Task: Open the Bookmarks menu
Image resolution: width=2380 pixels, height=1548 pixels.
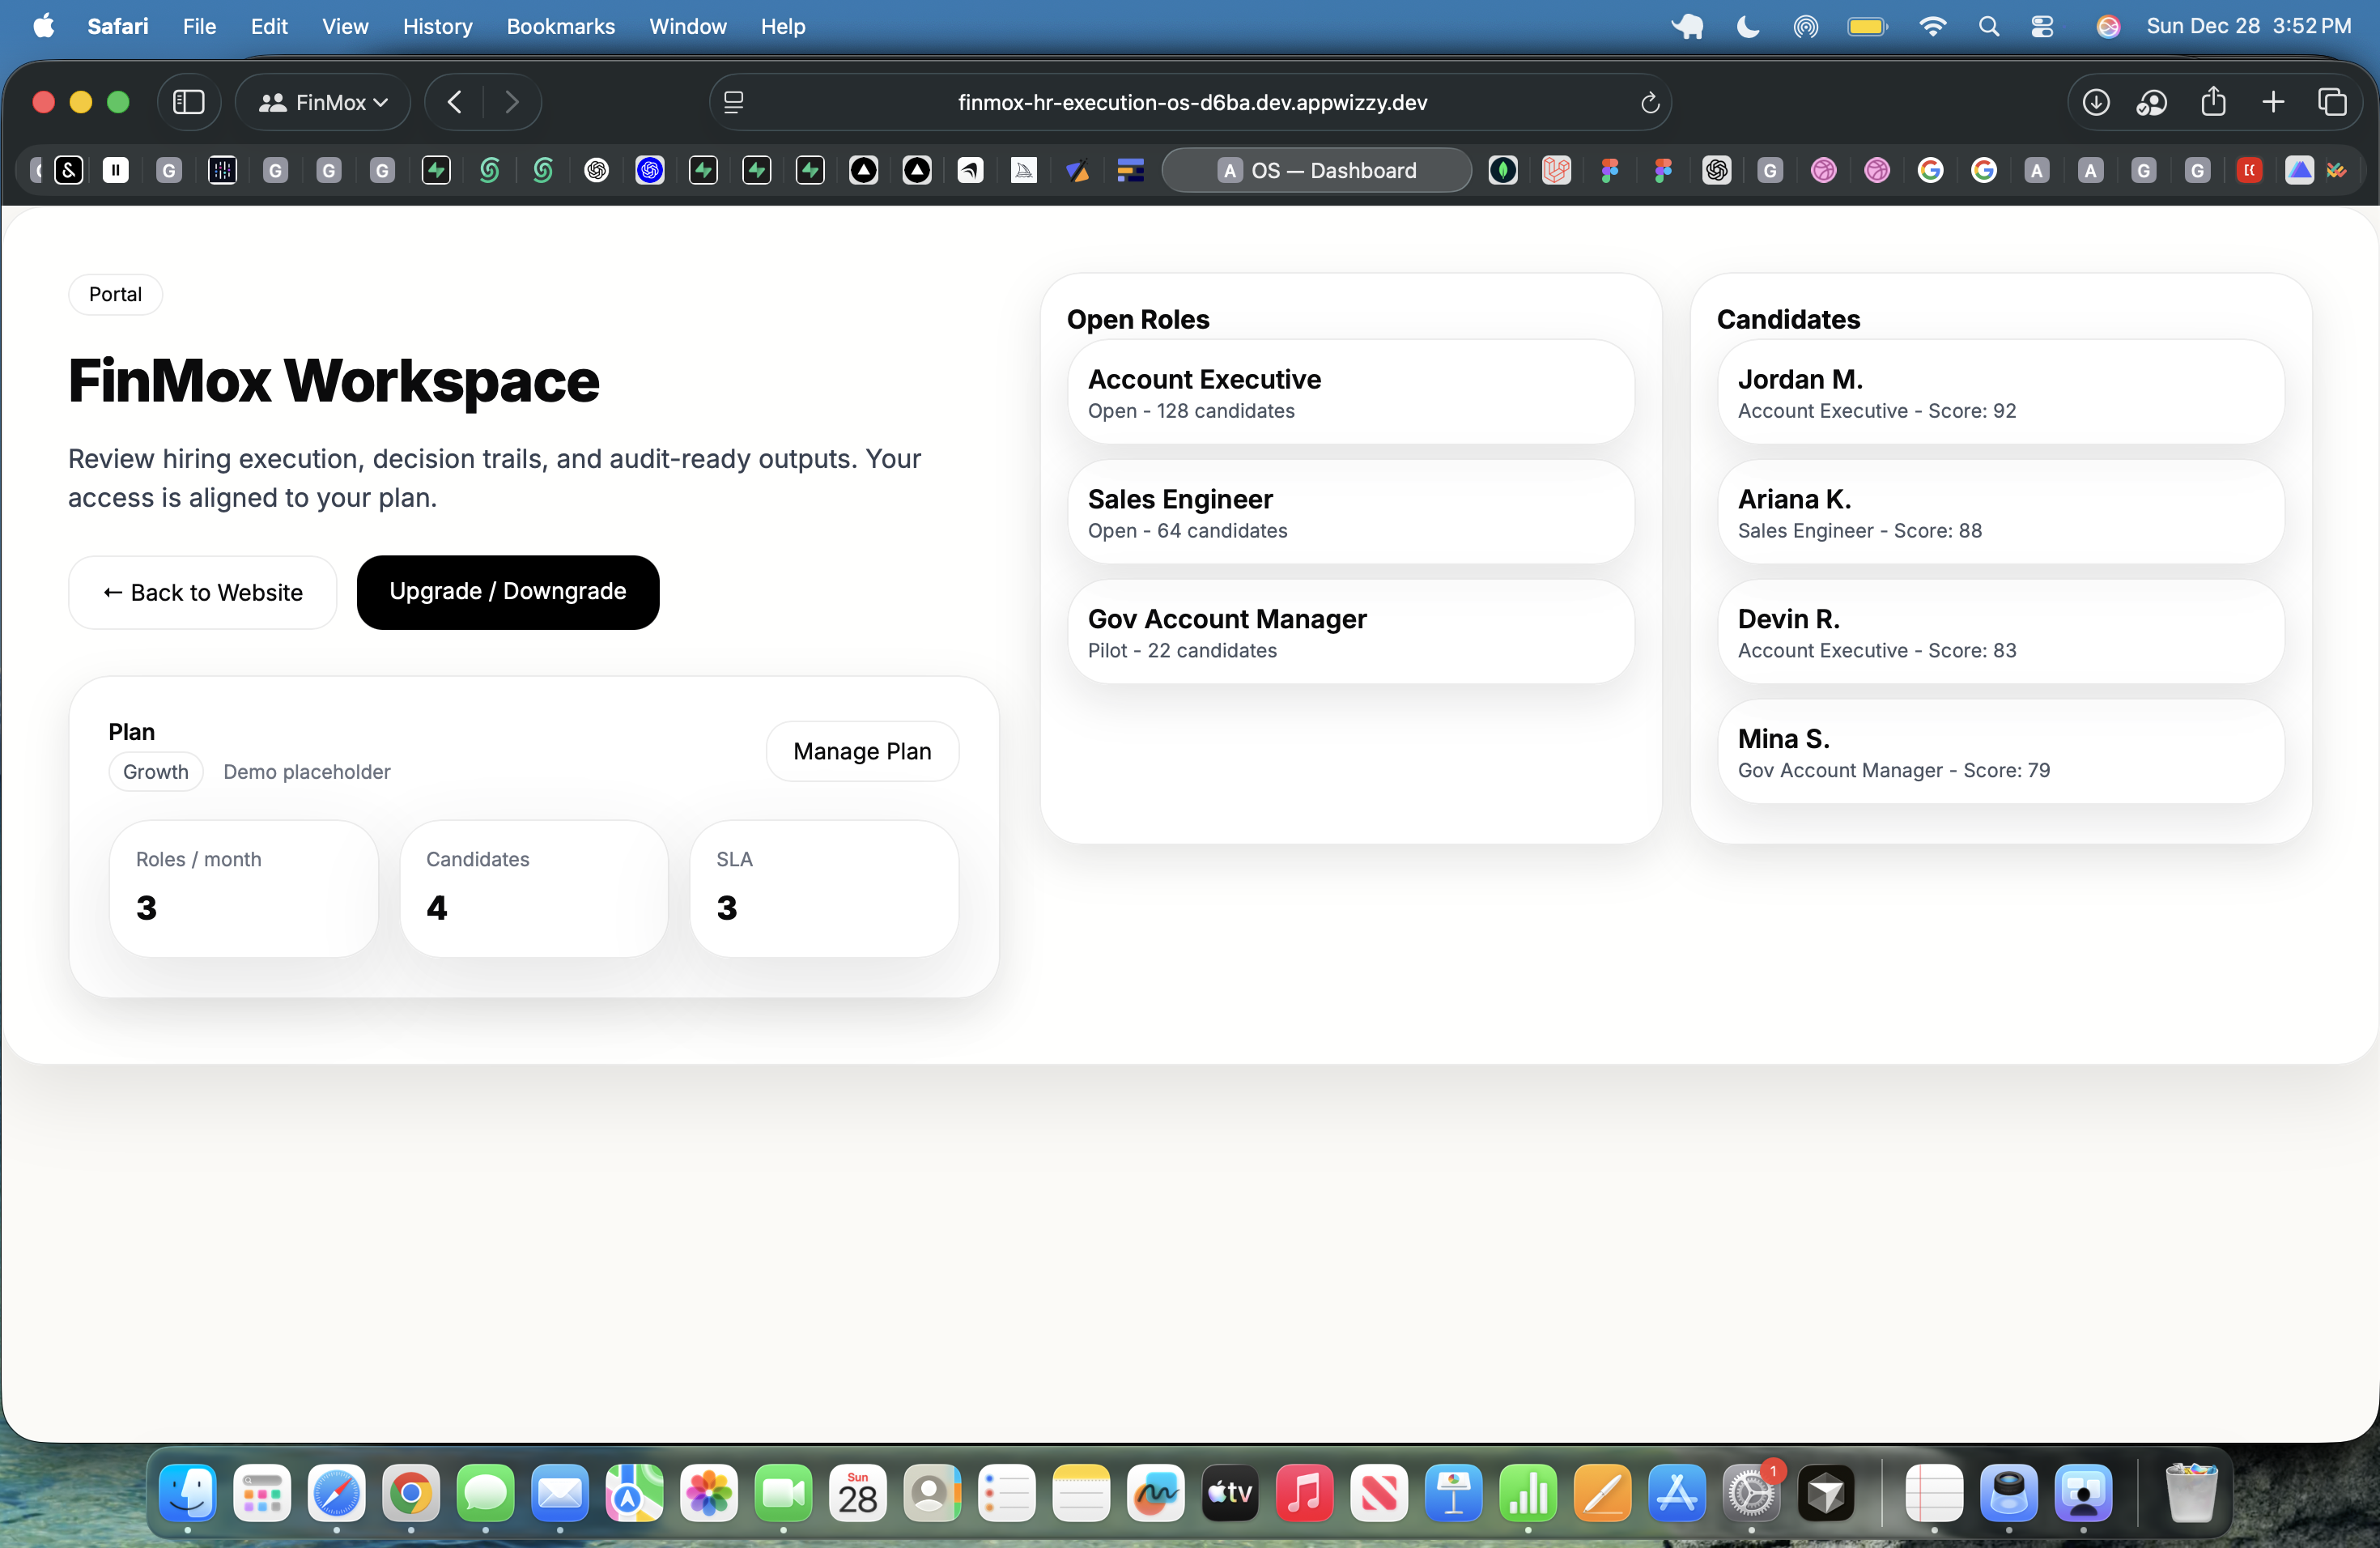Action: 560,26
